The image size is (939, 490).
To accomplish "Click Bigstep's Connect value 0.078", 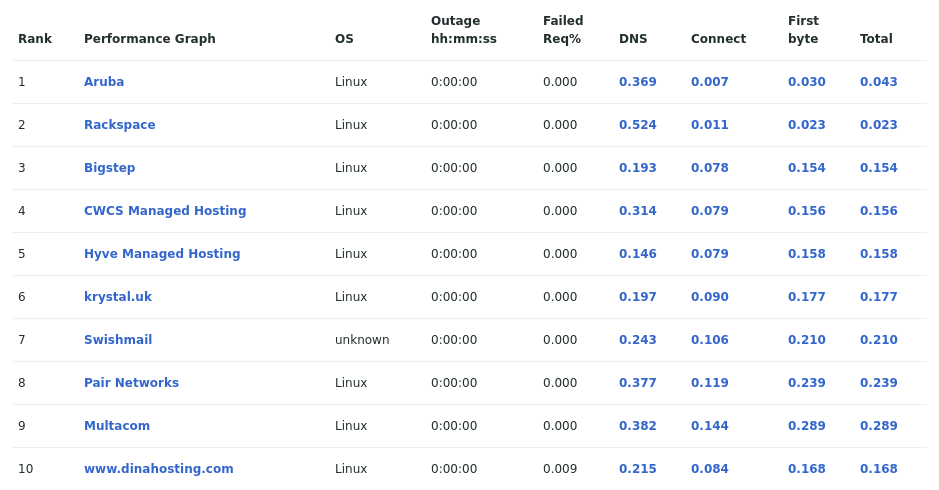I will [709, 168].
